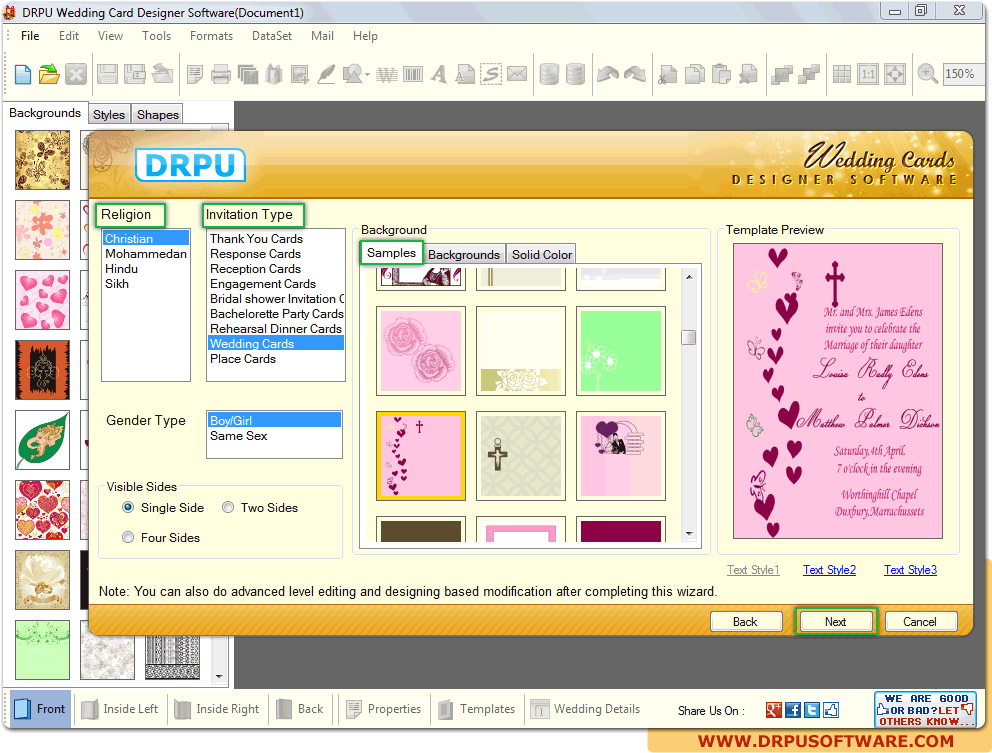Click the insert image icon
992x753 pixels.
[299, 75]
